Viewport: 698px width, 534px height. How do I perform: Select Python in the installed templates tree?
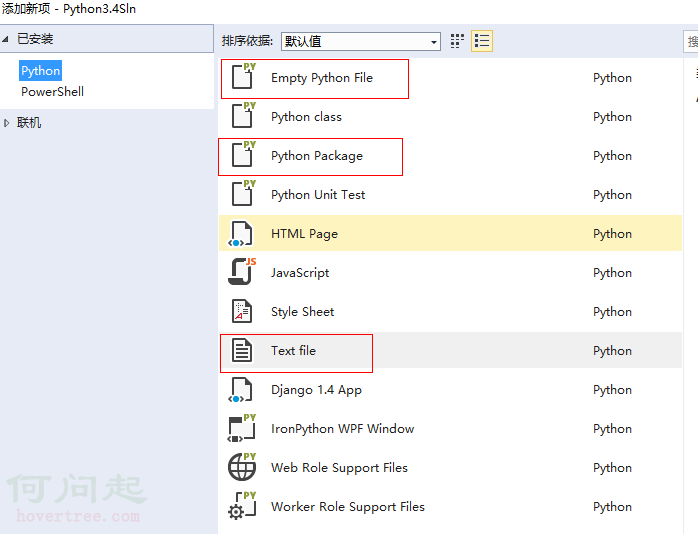point(41,71)
